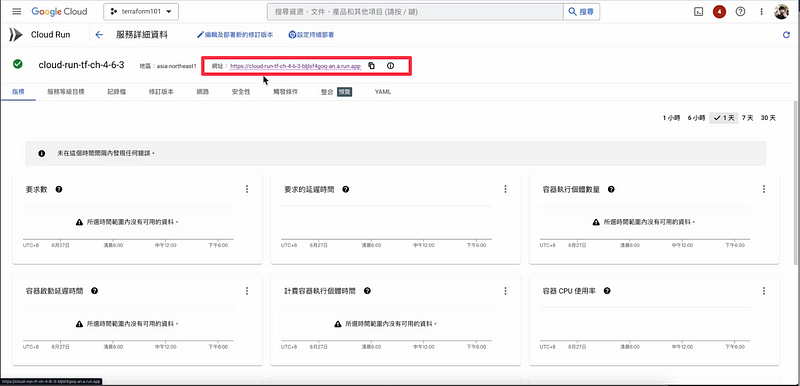Click help icon beside 容器 CPU 使用率

click(607, 291)
